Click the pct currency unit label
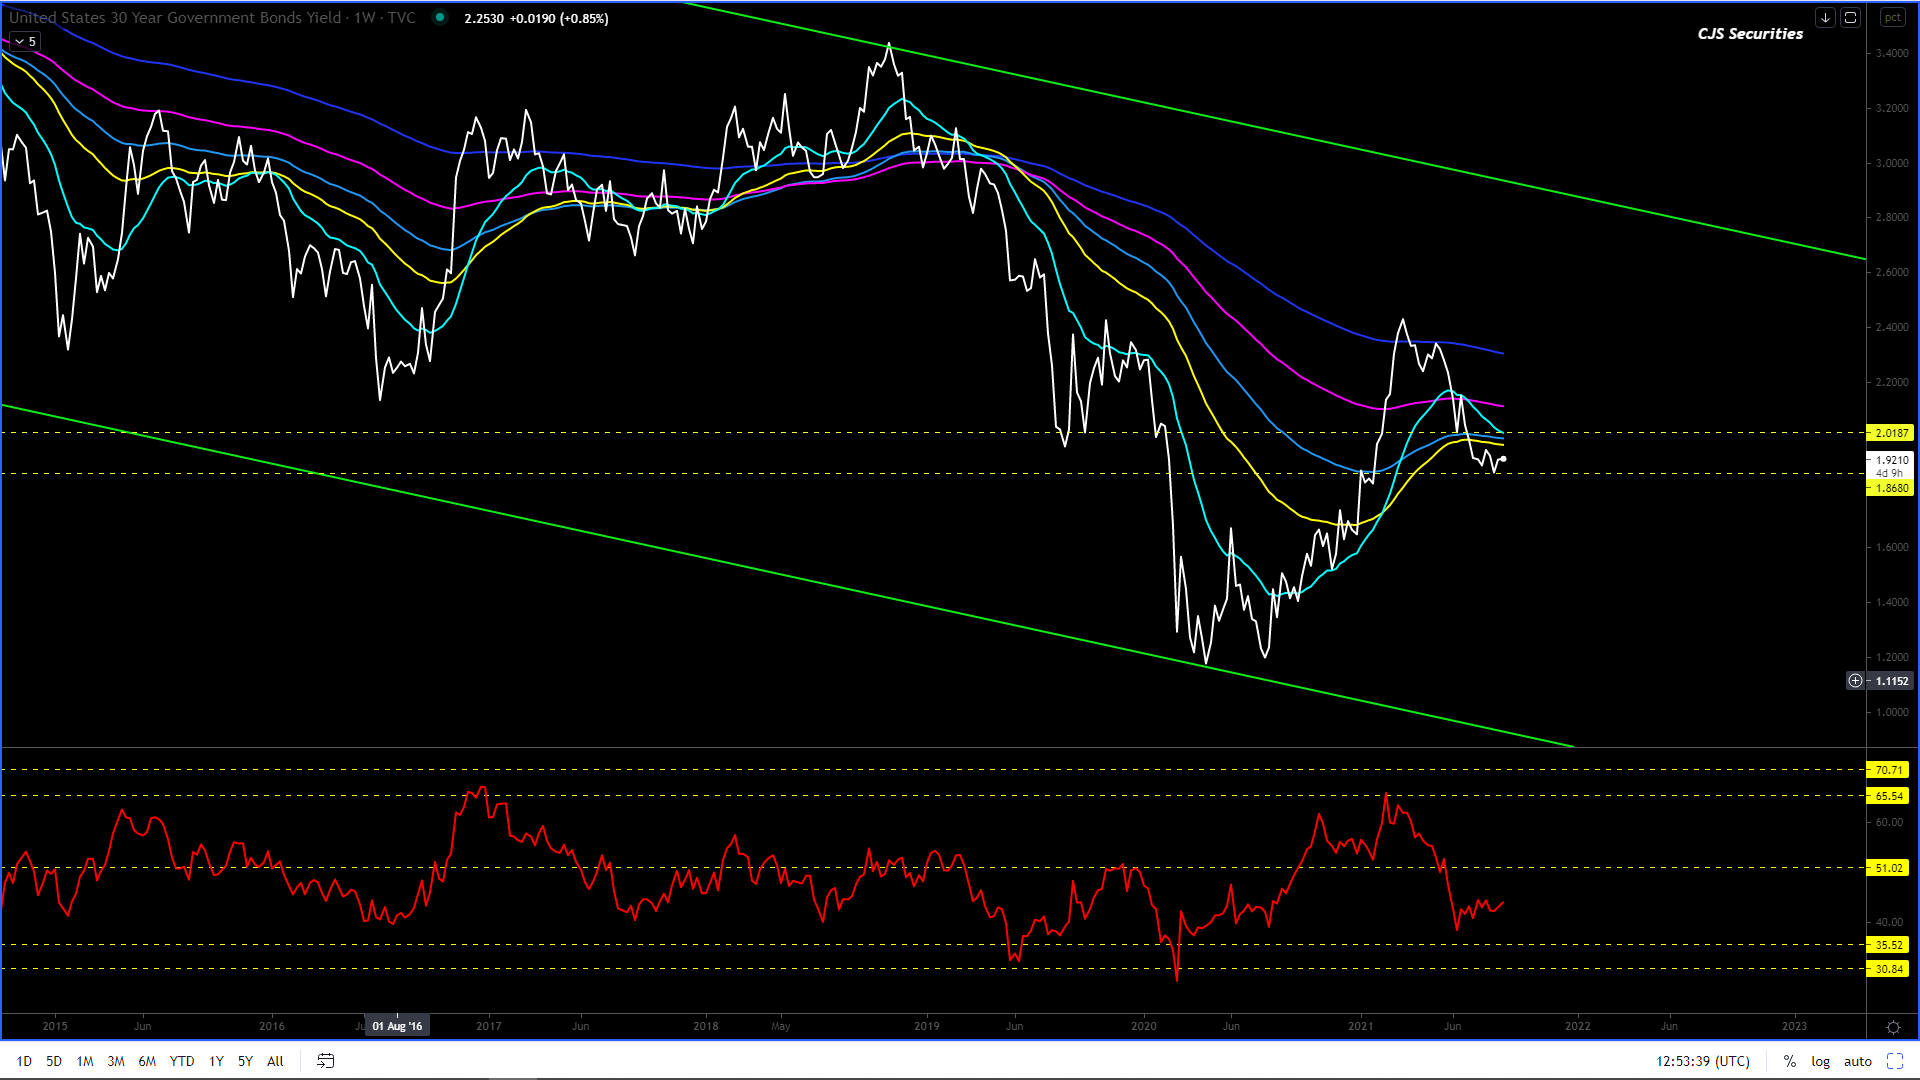 click(x=1892, y=18)
